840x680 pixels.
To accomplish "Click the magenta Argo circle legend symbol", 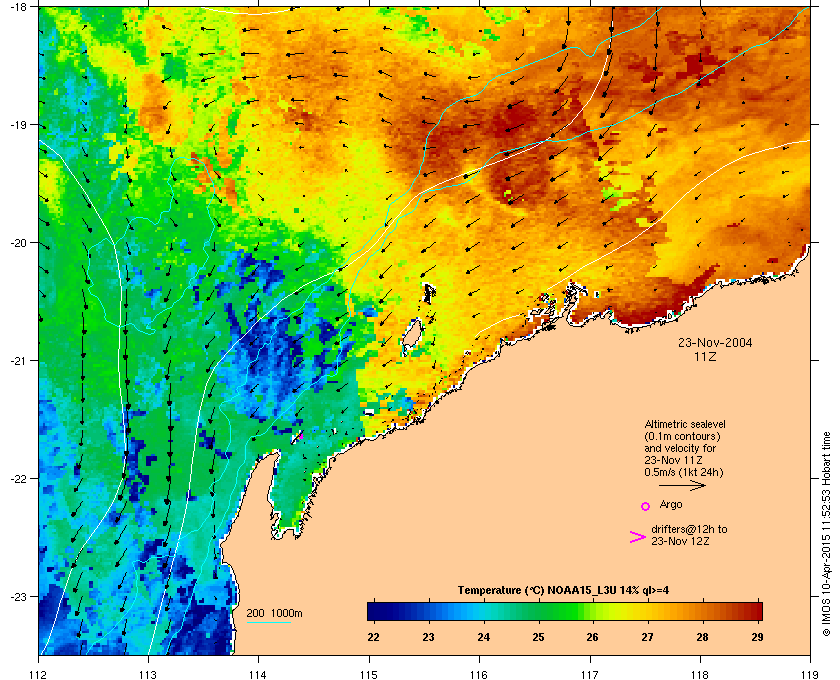I will point(646,506).
